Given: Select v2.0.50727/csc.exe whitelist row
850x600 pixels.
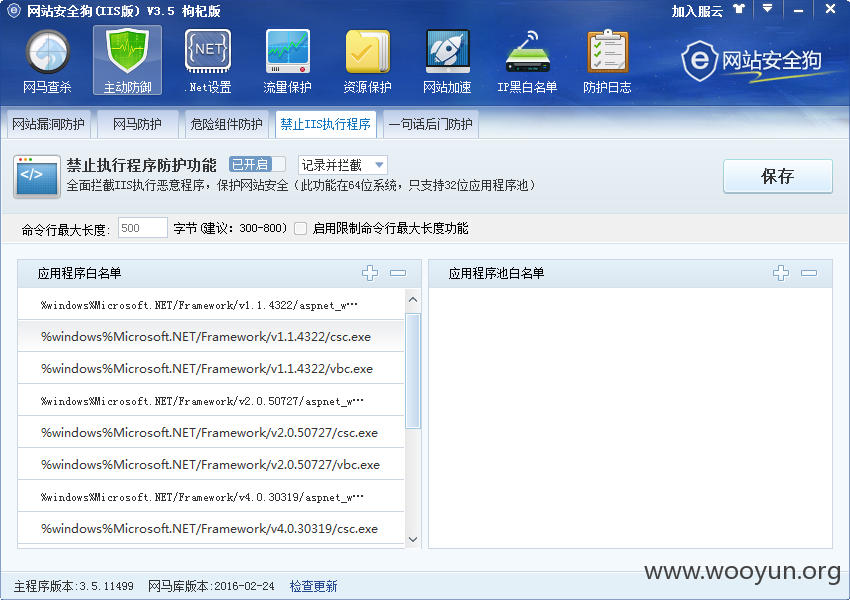Looking at the screenshot, I should (211, 433).
